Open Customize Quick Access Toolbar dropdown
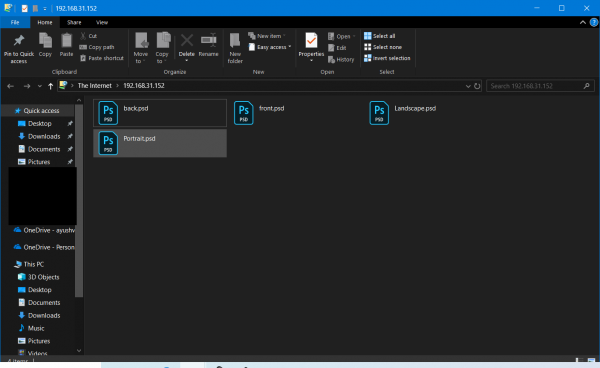 (x=45, y=8)
